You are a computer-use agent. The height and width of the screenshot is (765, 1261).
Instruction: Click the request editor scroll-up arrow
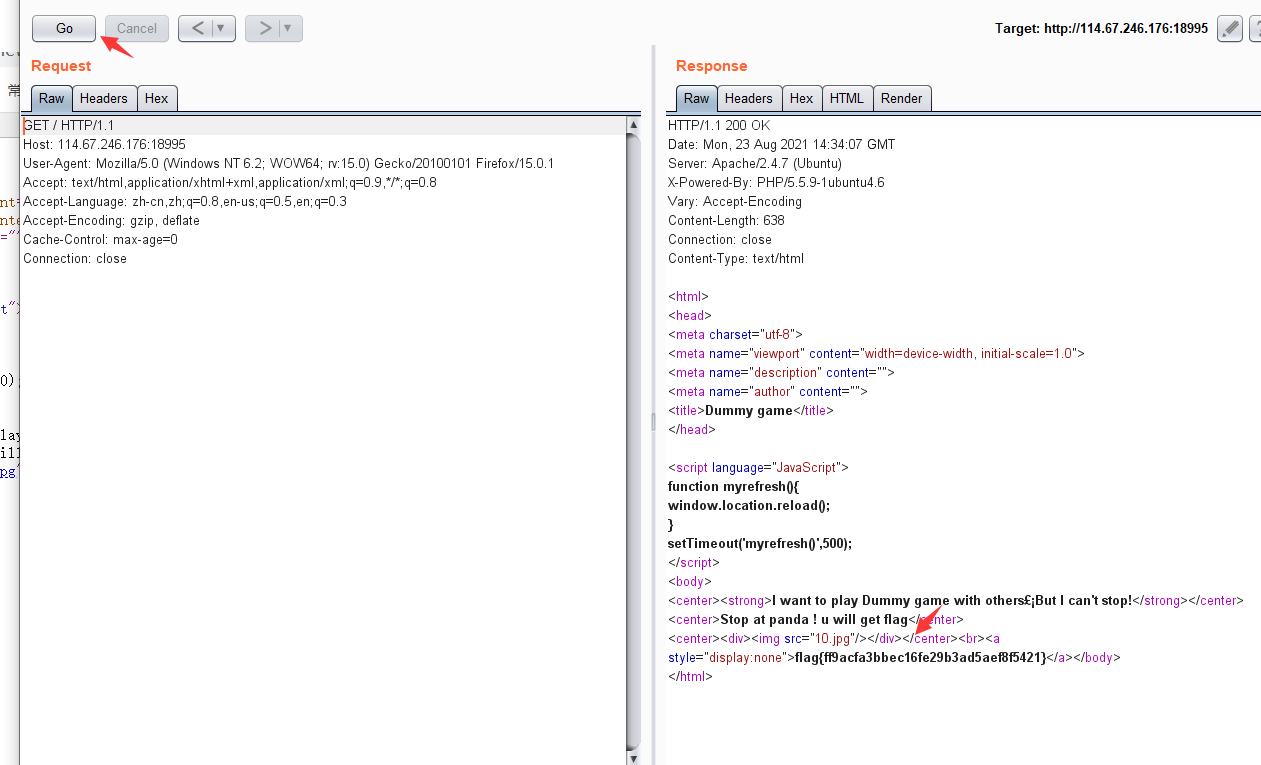click(x=633, y=125)
